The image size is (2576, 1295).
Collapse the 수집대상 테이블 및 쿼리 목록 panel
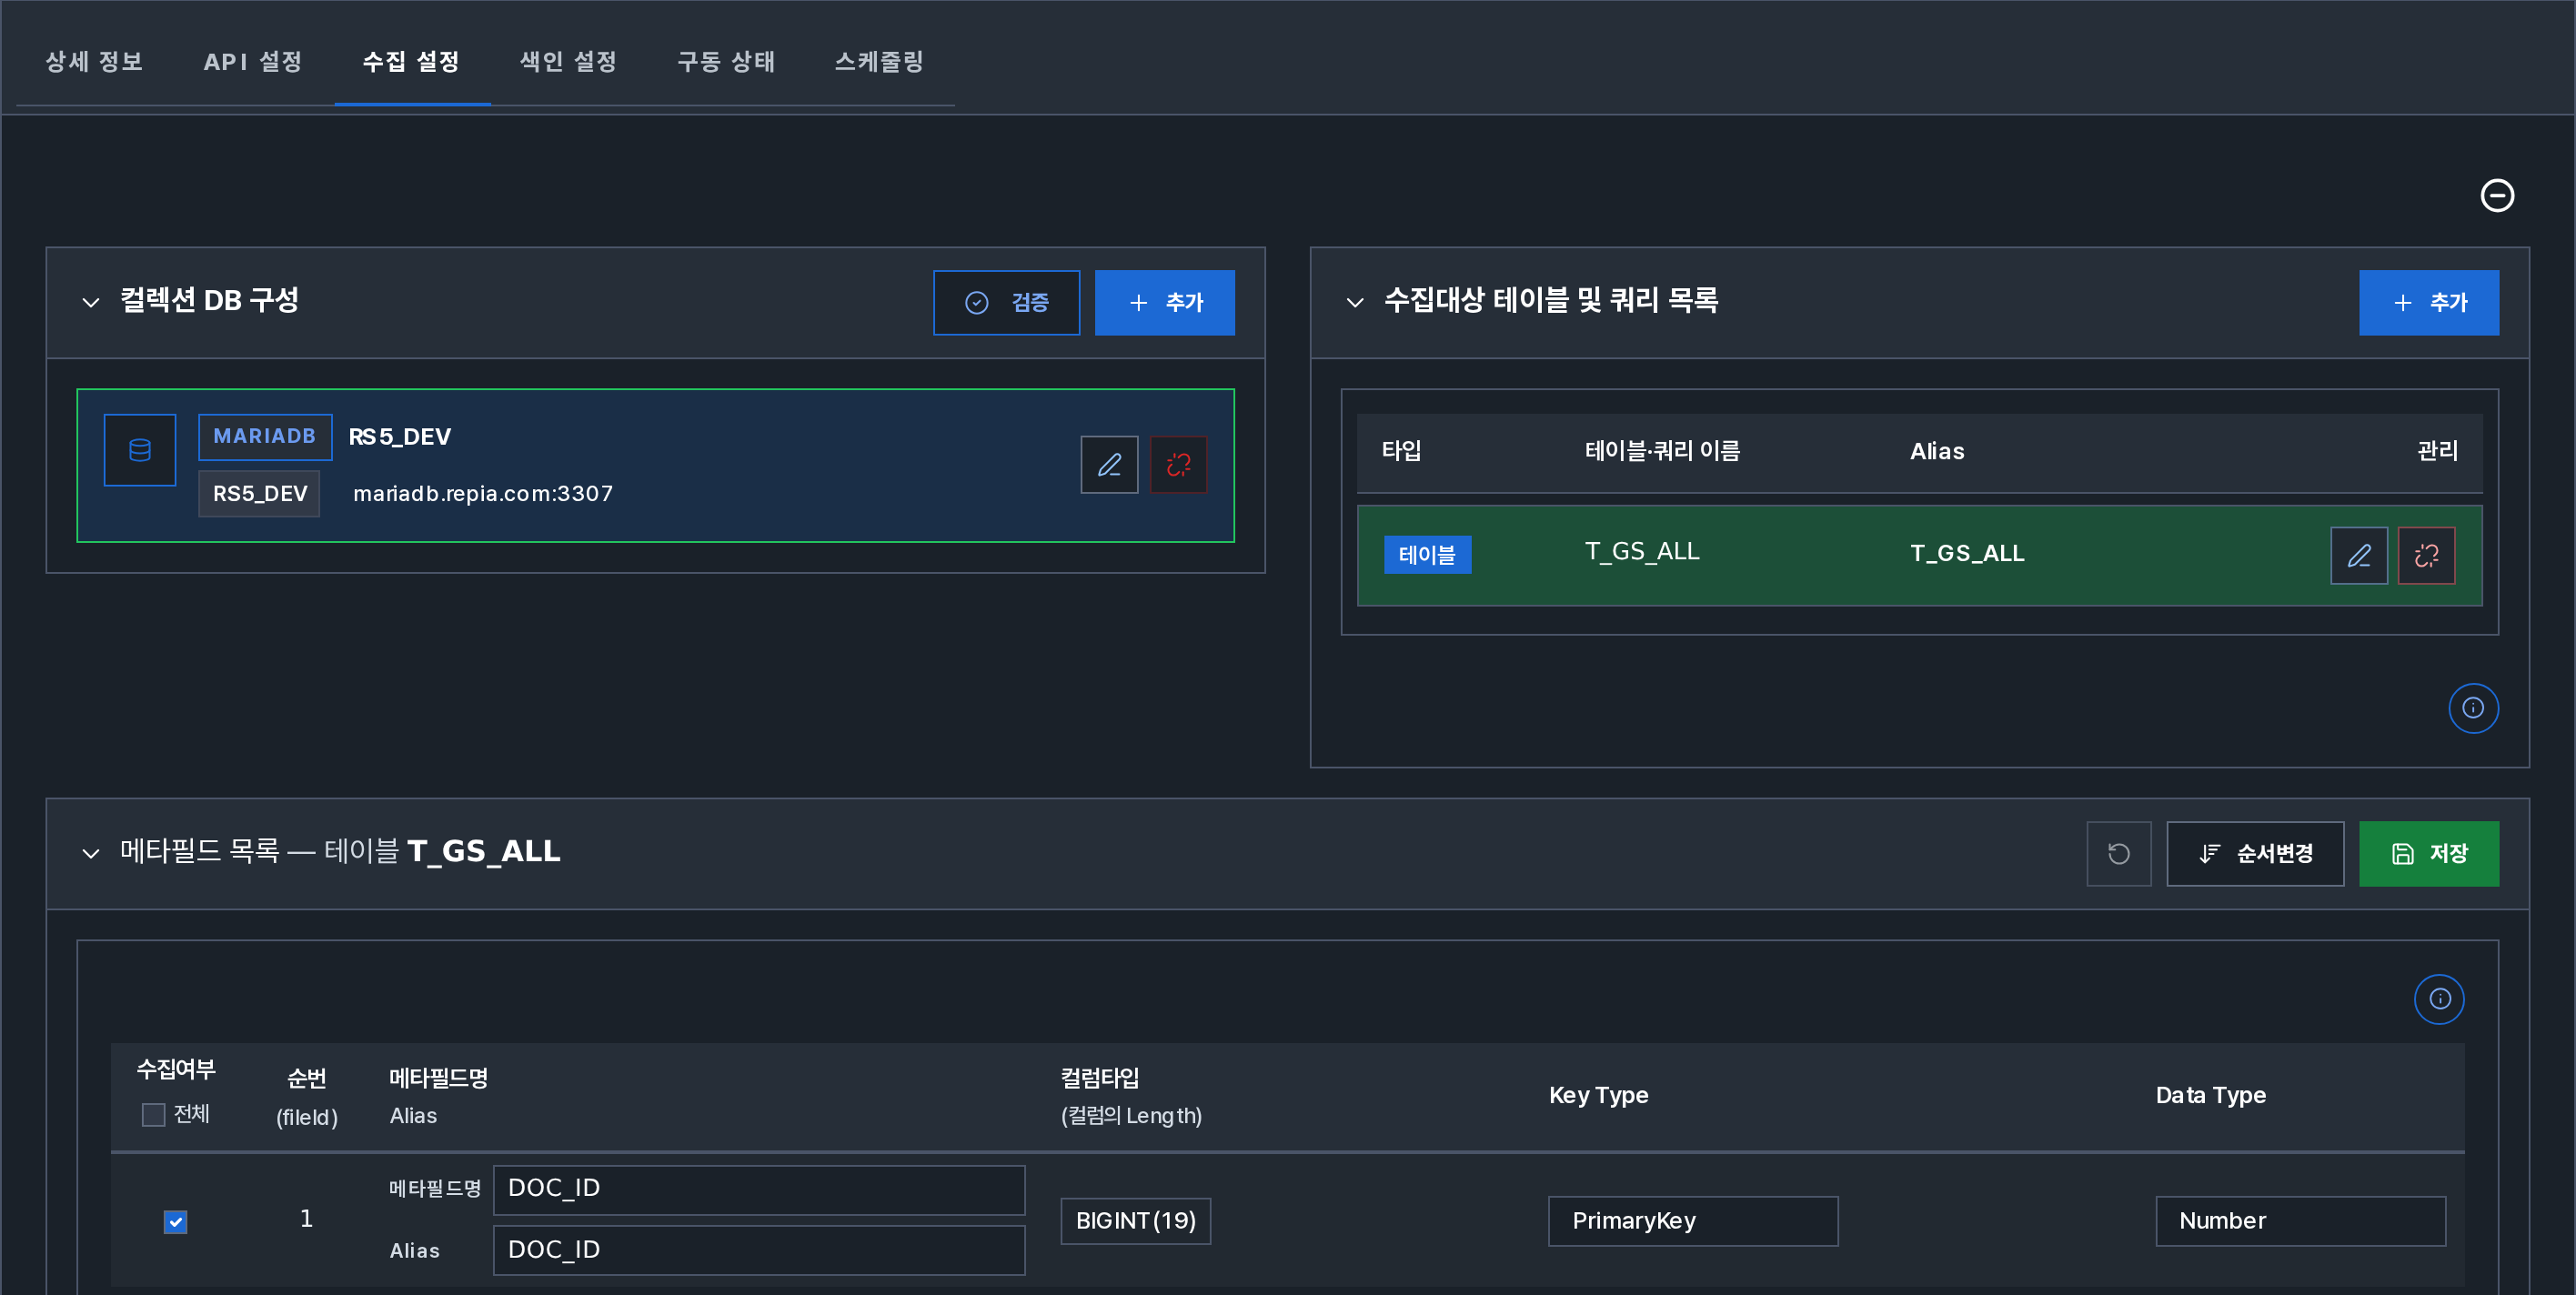click(x=1355, y=302)
